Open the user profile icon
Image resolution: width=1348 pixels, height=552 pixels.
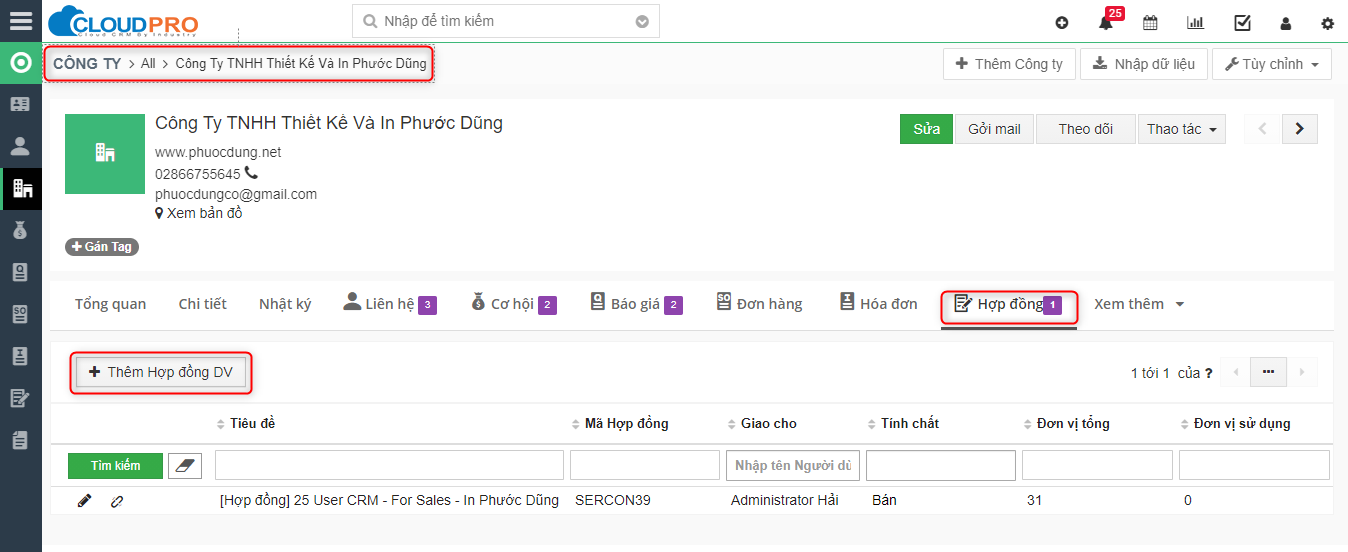1286,23
